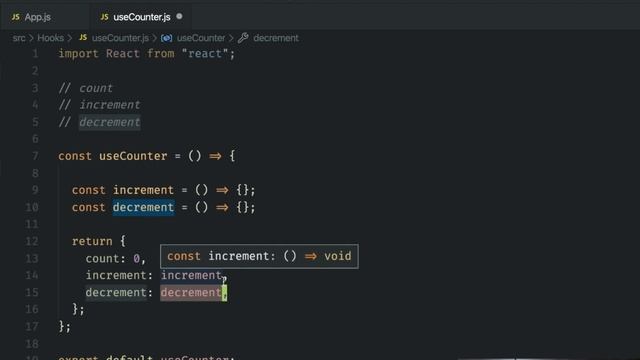Click the JS icon on useCounter.js tab
Image resolution: width=640 pixels, height=360 pixels.
pos(104,17)
